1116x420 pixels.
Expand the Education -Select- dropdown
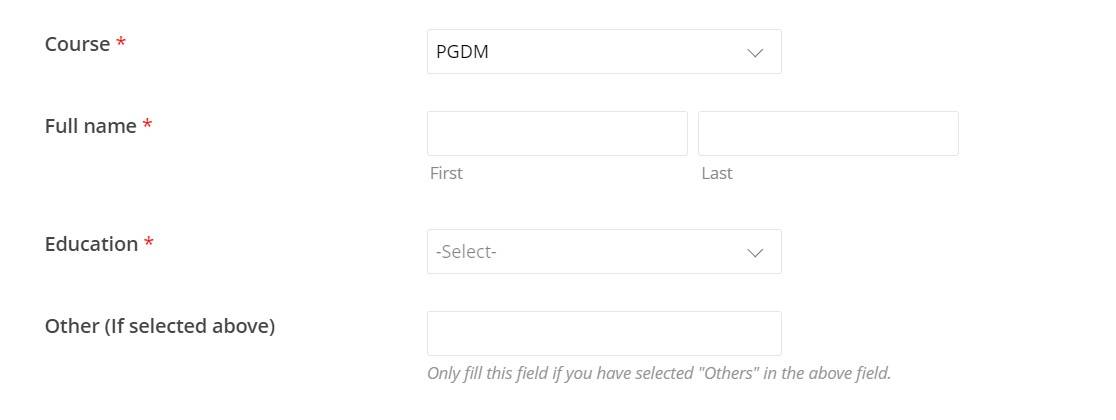click(603, 252)
